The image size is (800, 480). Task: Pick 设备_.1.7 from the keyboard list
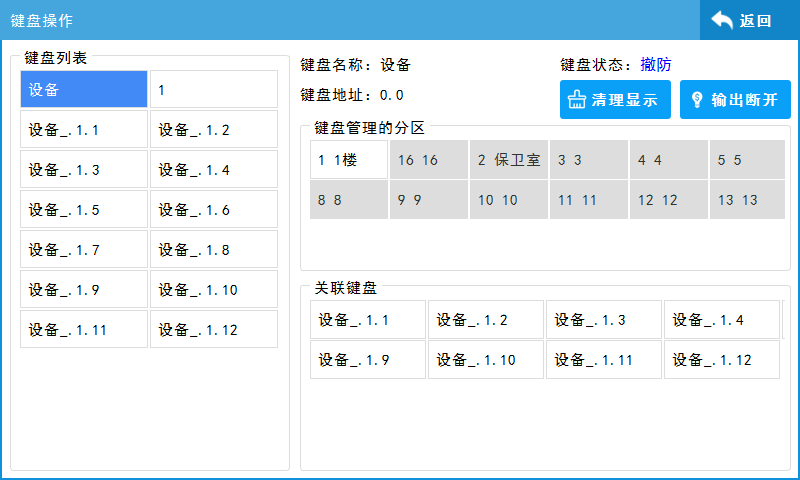click(84, 250)
